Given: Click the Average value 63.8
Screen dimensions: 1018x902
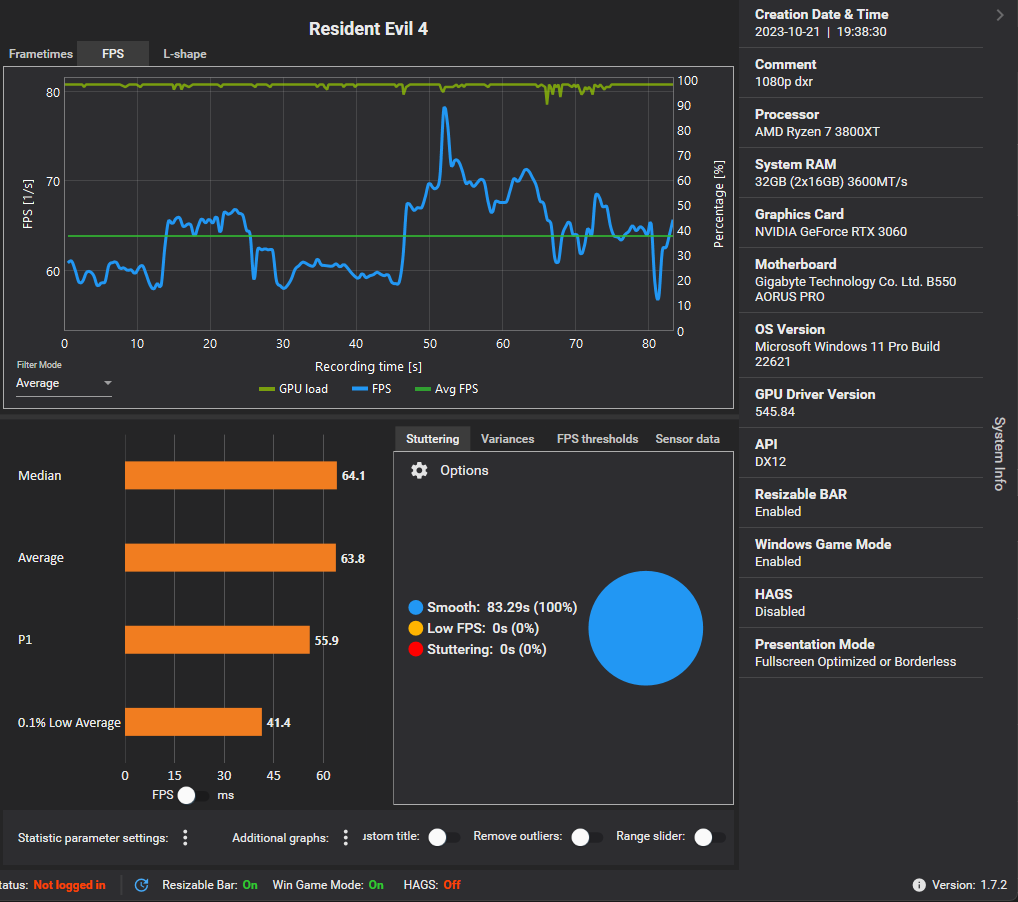Looking at the screenshot, I should 353,558.
